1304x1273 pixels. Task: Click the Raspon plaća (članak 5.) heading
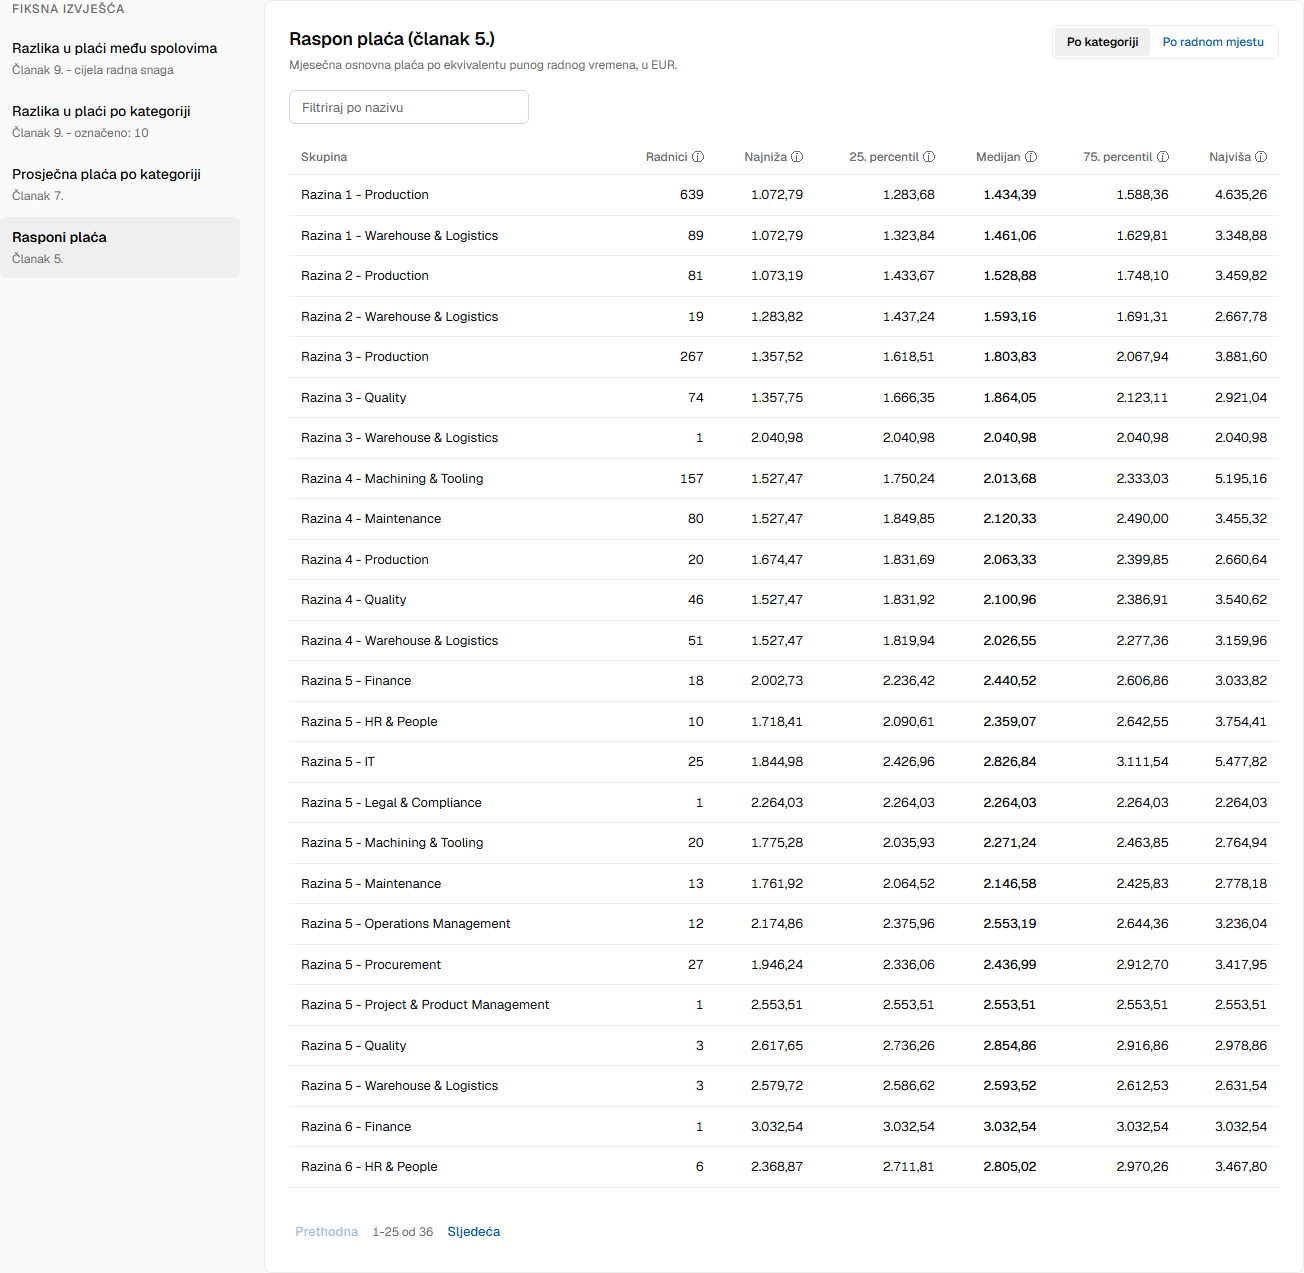[392, 39]
